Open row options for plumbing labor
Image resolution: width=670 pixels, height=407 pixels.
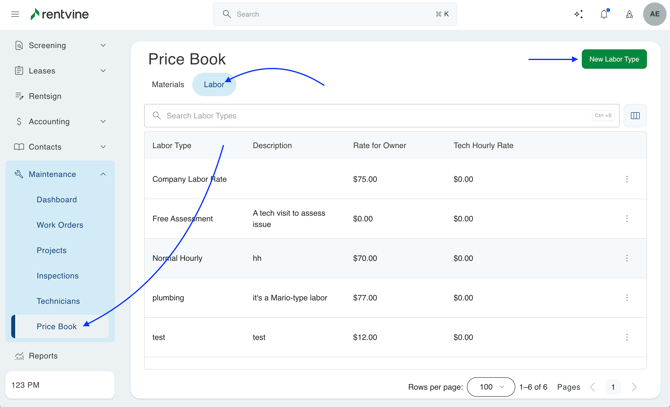[x=627, y=298]
